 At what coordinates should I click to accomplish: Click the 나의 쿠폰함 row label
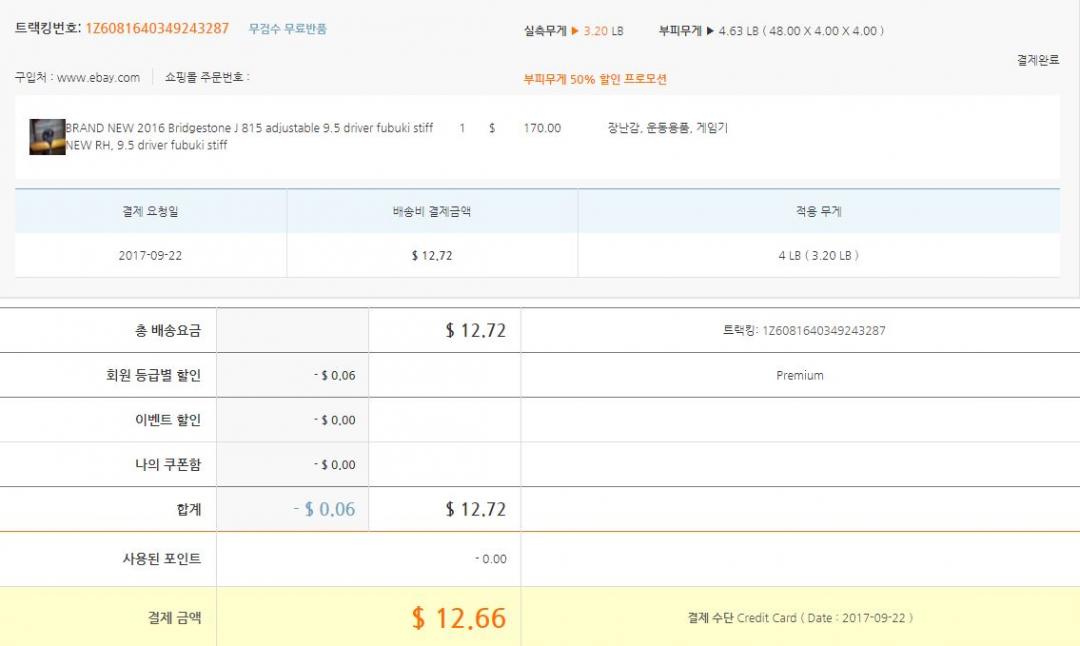168,465
